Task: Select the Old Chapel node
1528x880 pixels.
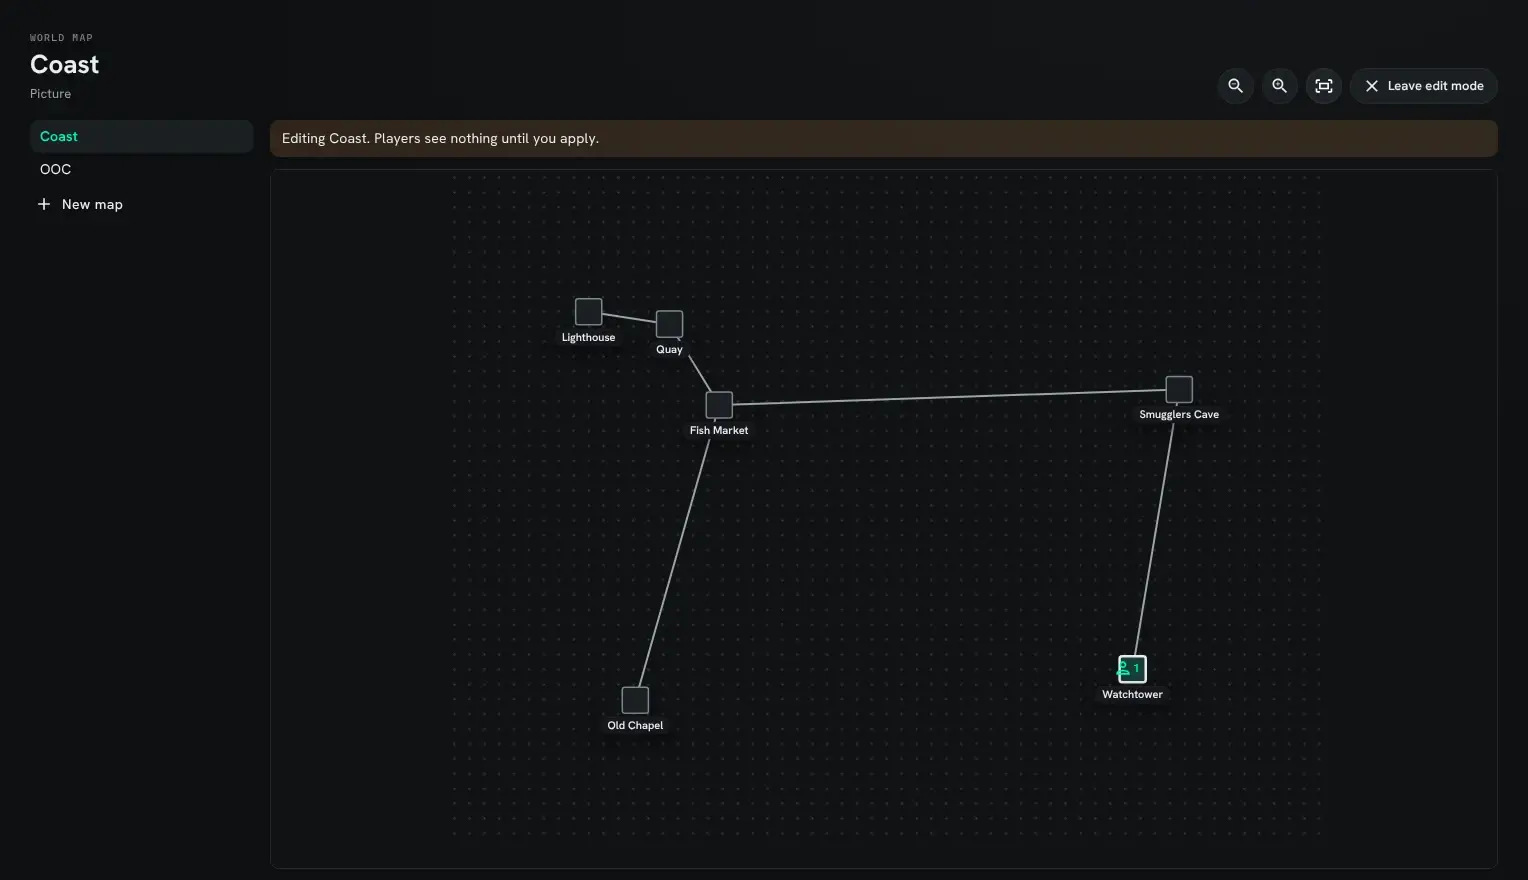Action: tap(635, 700)
